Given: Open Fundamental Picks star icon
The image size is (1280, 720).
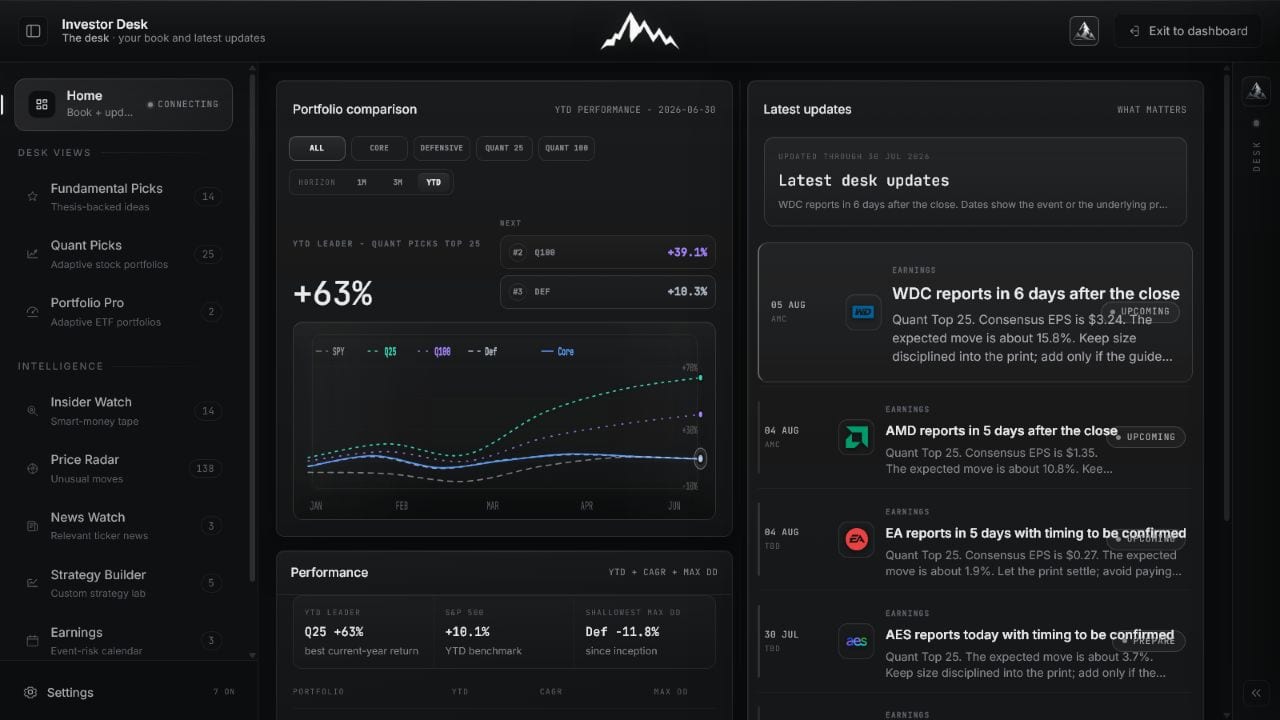Looking at the screenshot, I should coord(33,197).
